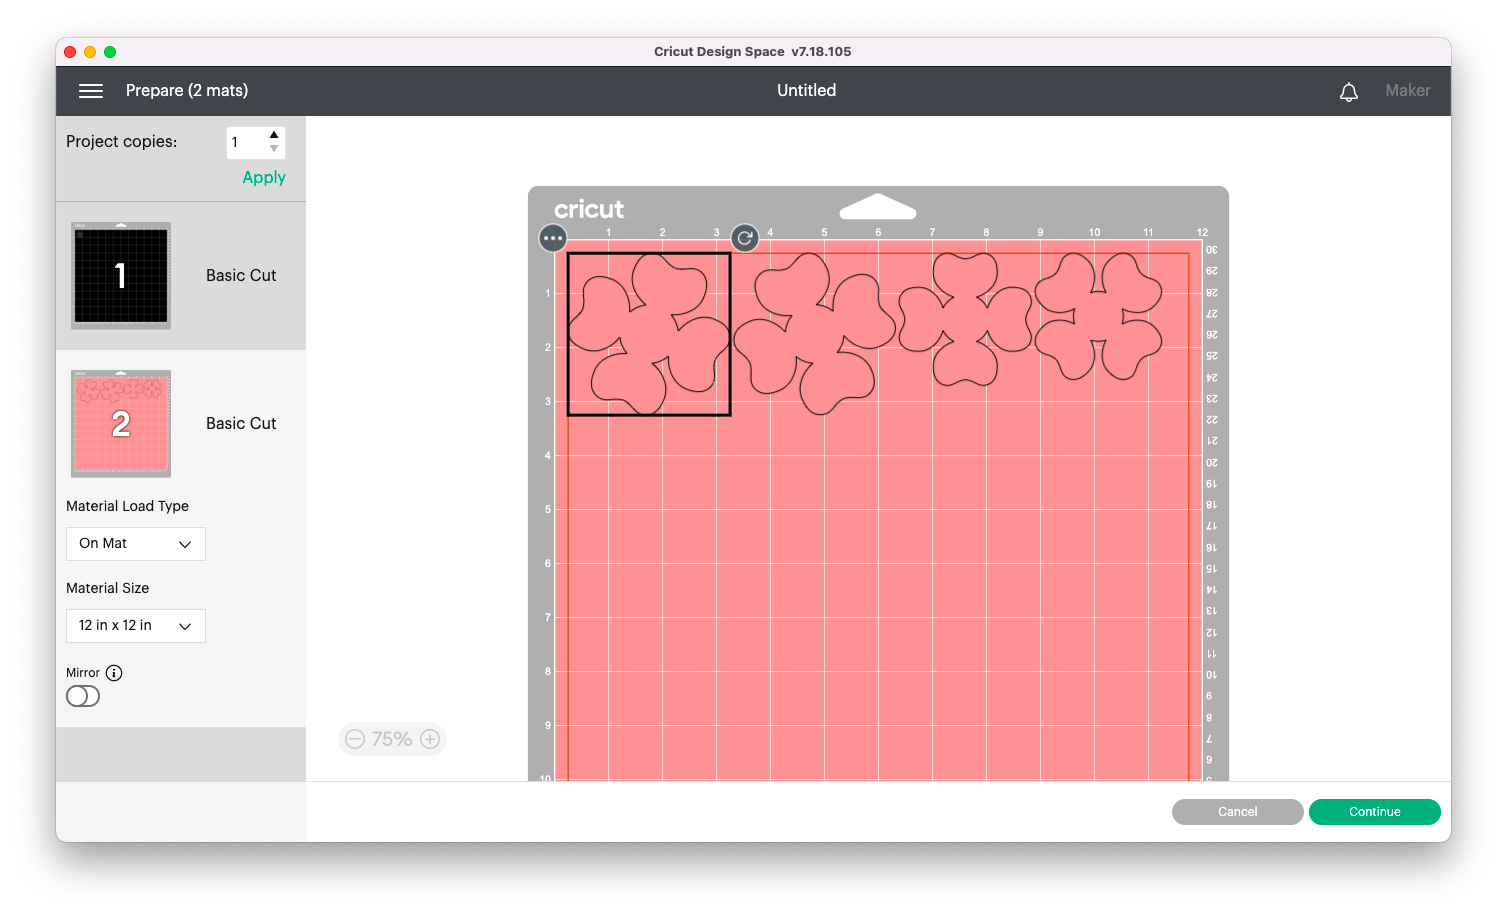Viewport: 1507px width, 916px height.
Task: Select the Maker machine selector
Action: click(1408, 91)
